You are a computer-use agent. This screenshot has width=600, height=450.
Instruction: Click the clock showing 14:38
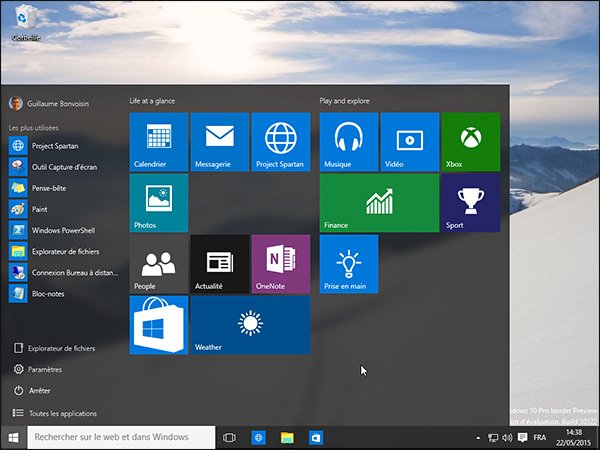pos(573,437)
